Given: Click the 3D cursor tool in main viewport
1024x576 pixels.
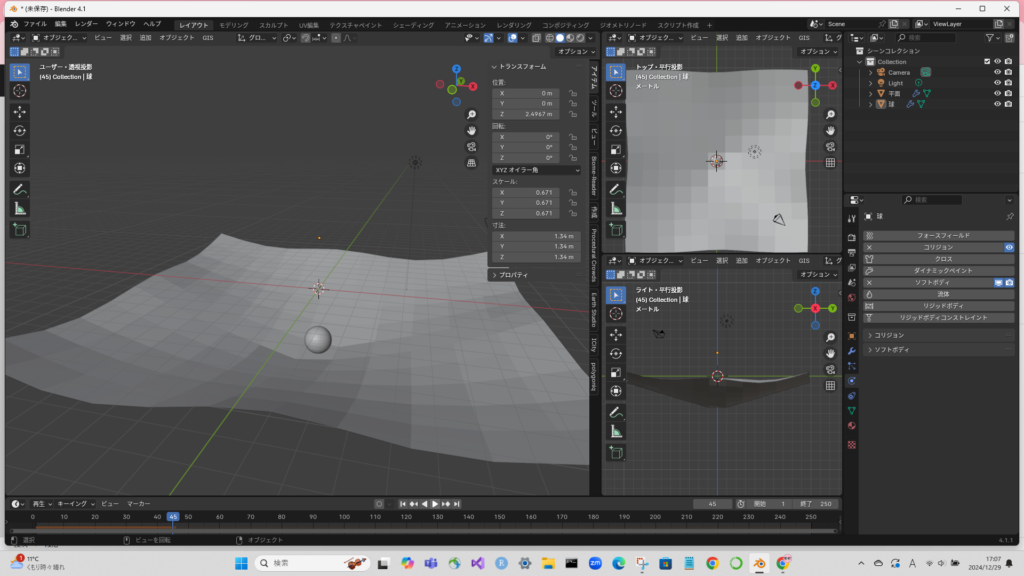Looking at the screenshot, I should [x=20, y=90].
